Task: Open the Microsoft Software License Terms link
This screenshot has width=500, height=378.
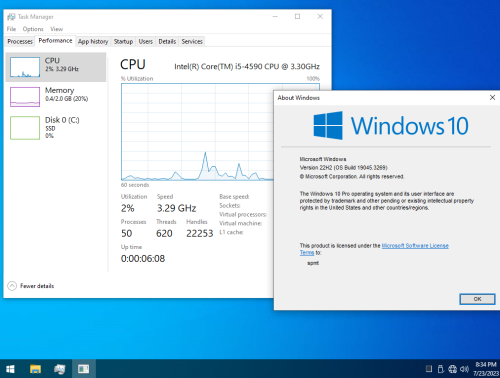Action: pyautogui.click(x=374, y=249)
